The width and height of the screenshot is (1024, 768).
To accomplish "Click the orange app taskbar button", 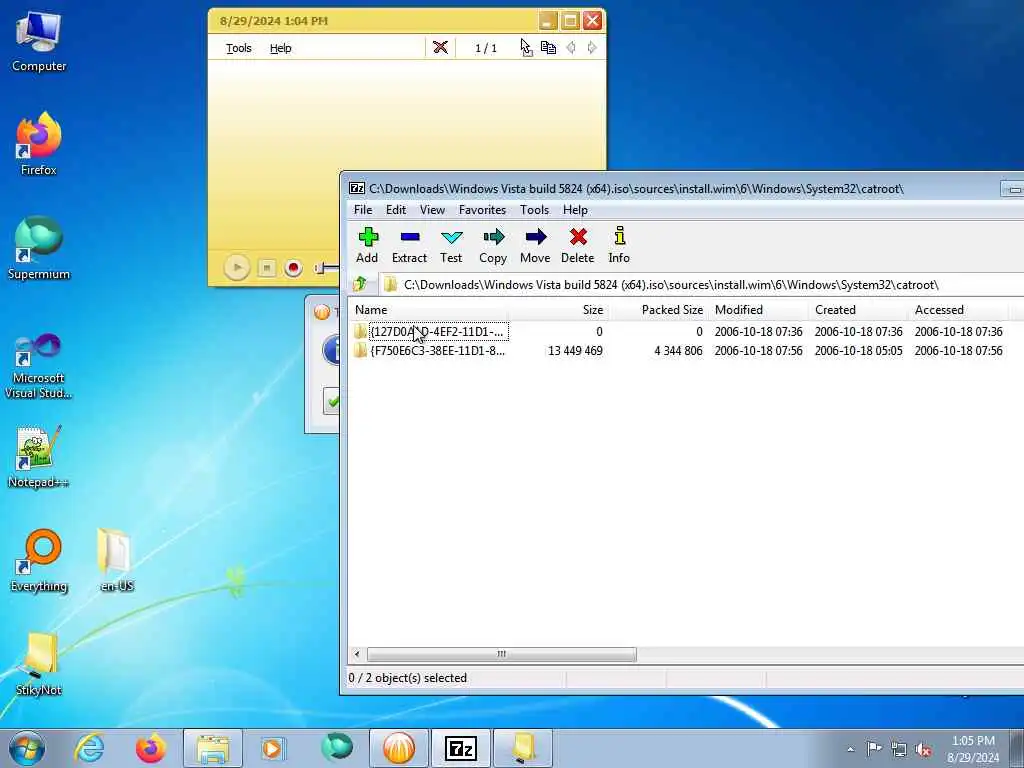I will (x=399, y=748).
